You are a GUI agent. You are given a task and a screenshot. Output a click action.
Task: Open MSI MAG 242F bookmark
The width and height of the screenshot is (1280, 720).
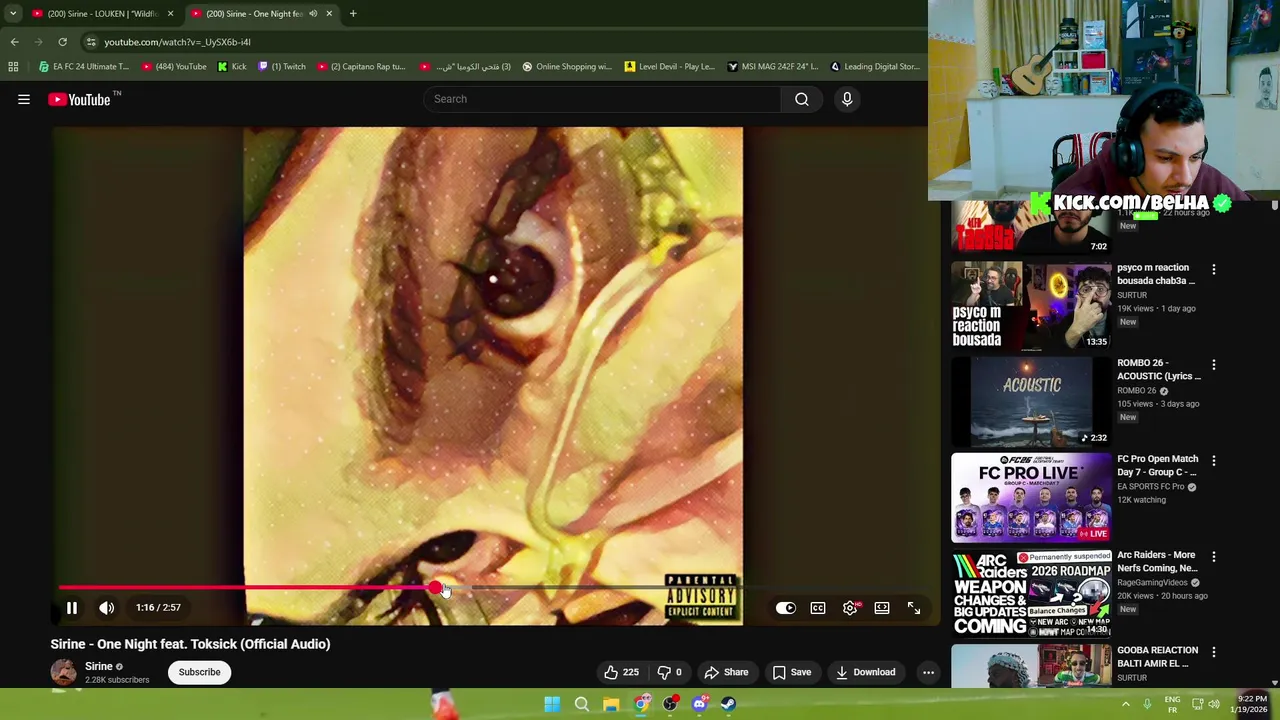tap(773, 67)
